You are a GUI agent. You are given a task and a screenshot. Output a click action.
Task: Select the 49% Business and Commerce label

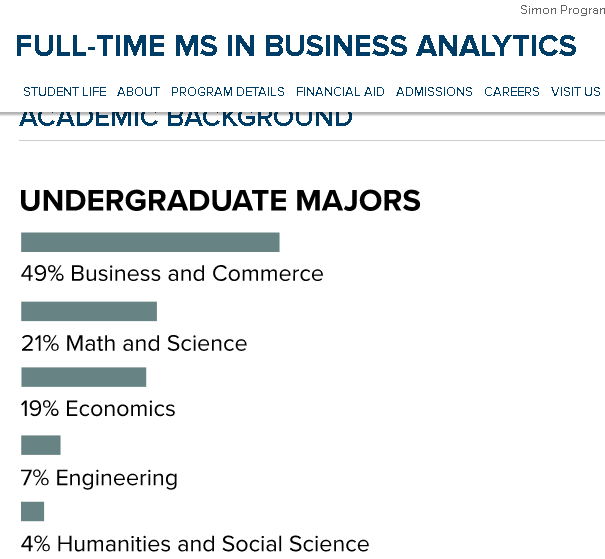coord(172,274)
